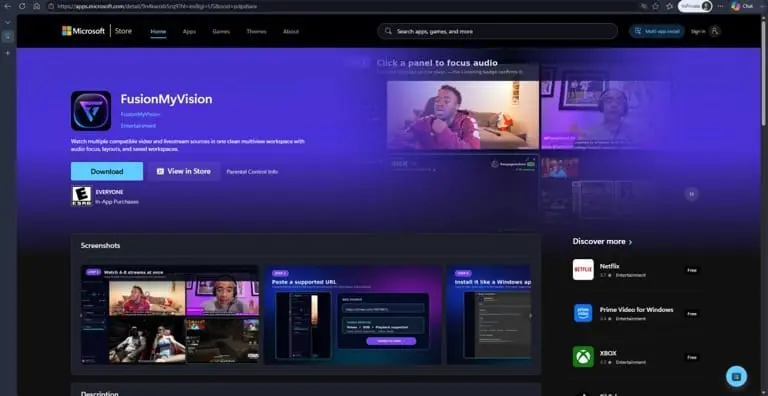The width and height of the screenshot is (768, 396).
Task: Add this page to favorites star icon
Action: click(655, 6)
